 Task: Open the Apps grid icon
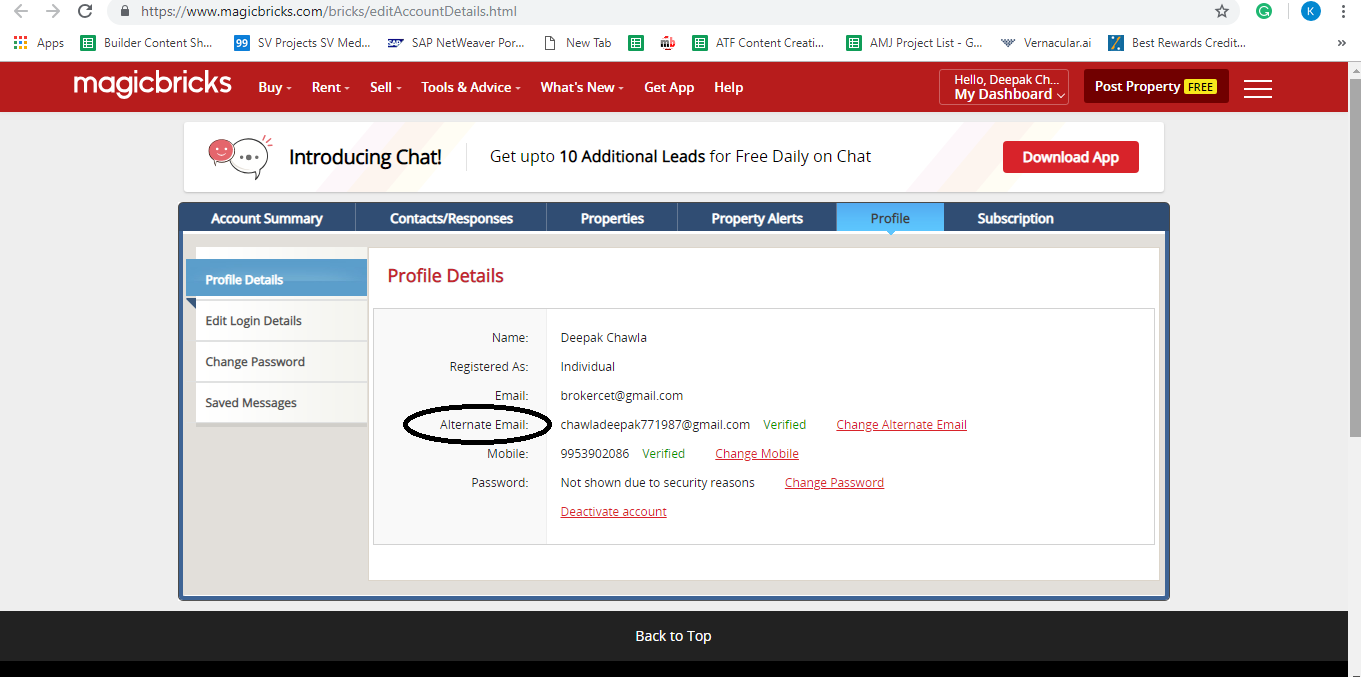tap(20, 43)
